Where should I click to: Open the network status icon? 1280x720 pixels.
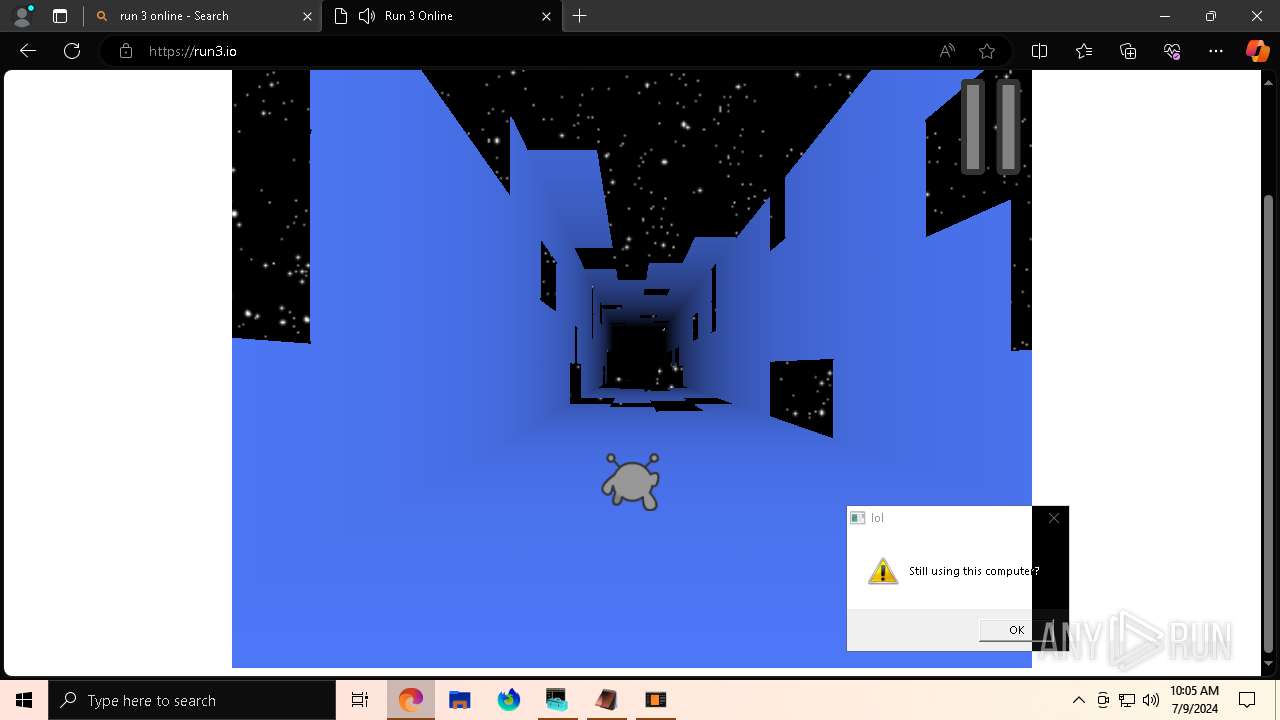click(x=1127, y=700)
